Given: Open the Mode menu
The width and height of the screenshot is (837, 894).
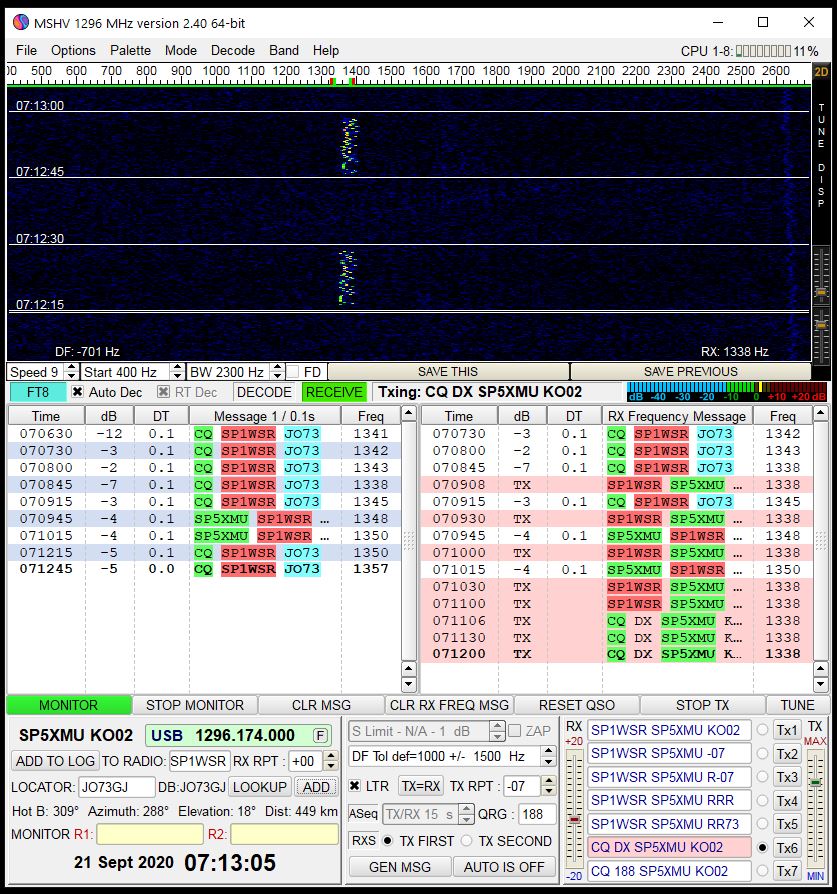Looking at the screenshot, I should [x=181, y=50].
